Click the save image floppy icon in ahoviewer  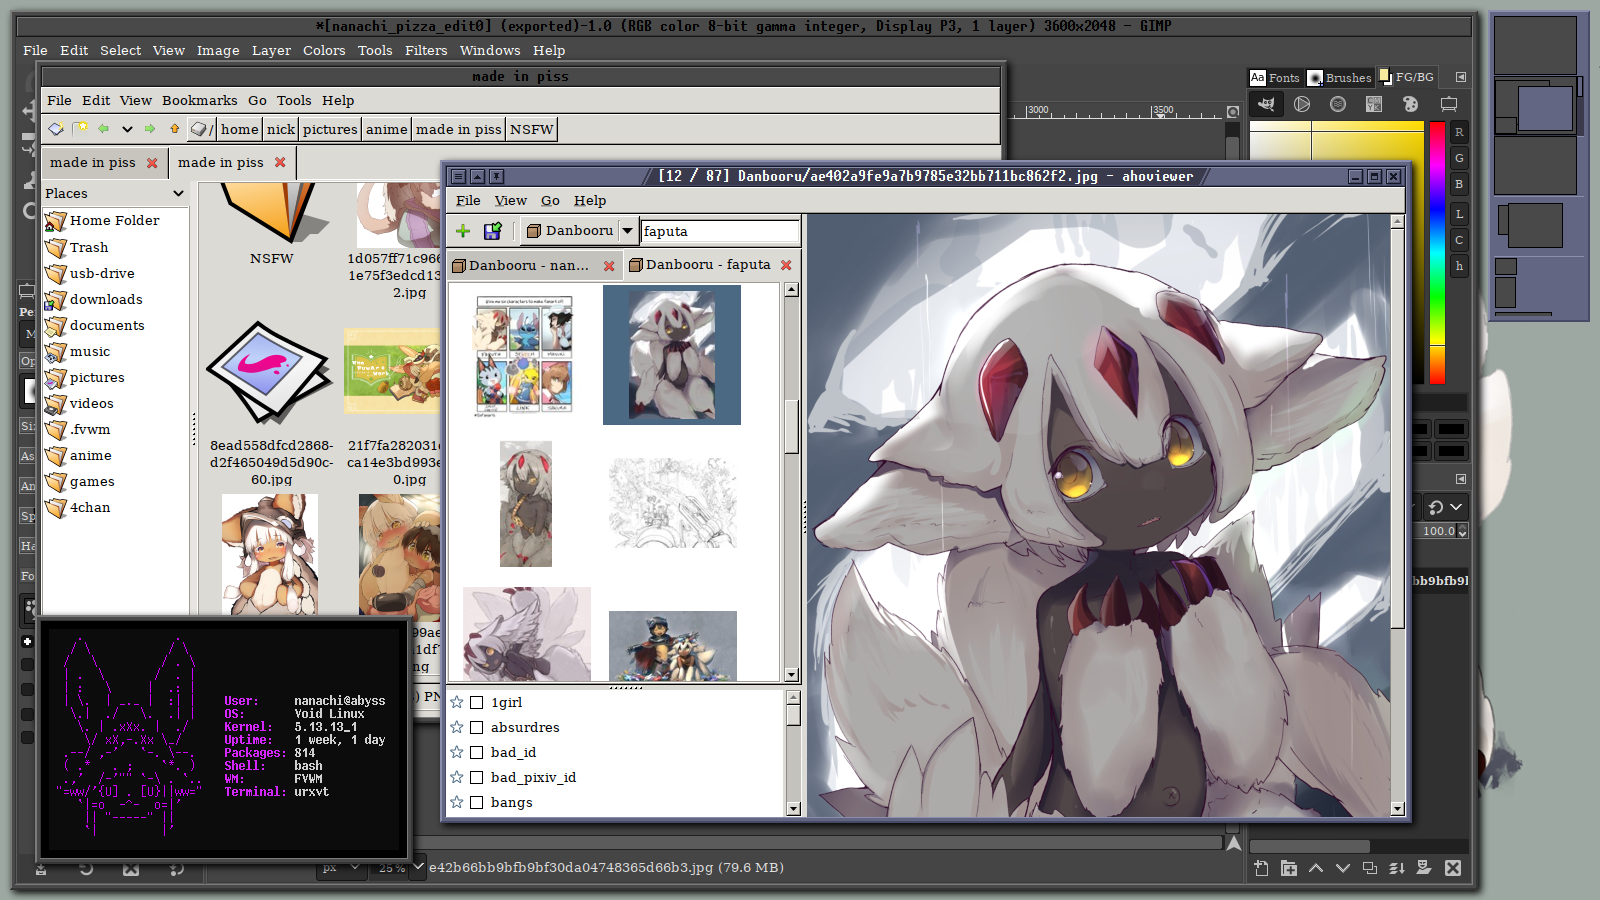coord(492,231)
